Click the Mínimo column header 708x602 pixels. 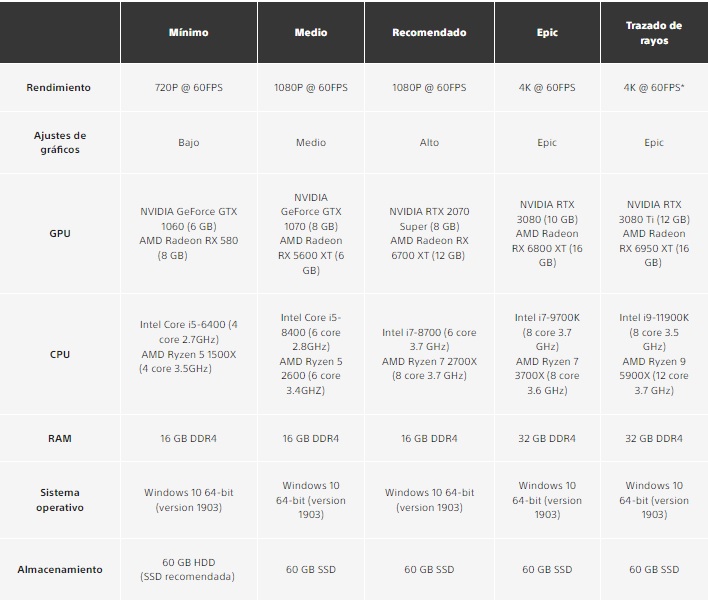click(x=189, y=33)
